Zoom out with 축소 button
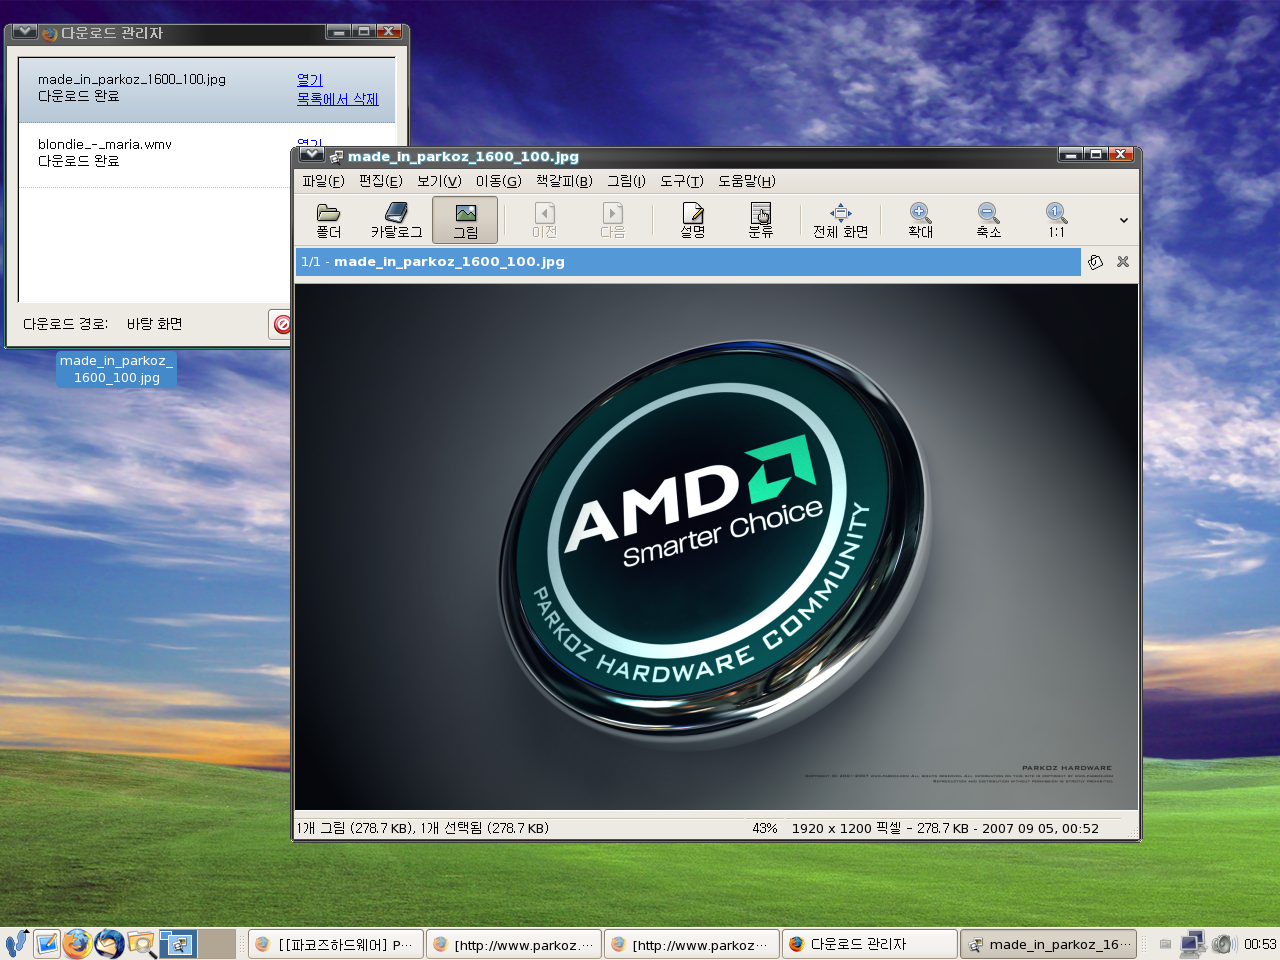 click(x=988, y=220)
